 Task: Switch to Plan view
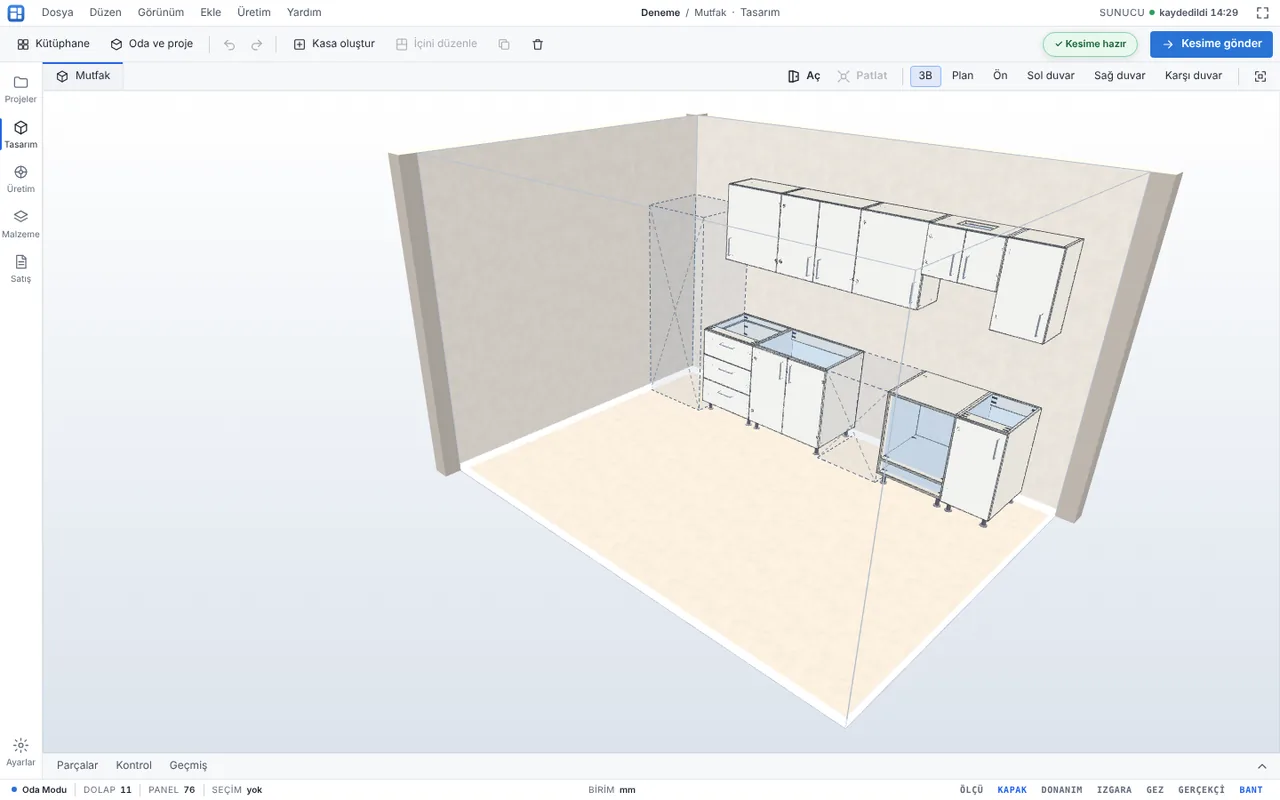(x=962, y=76)
